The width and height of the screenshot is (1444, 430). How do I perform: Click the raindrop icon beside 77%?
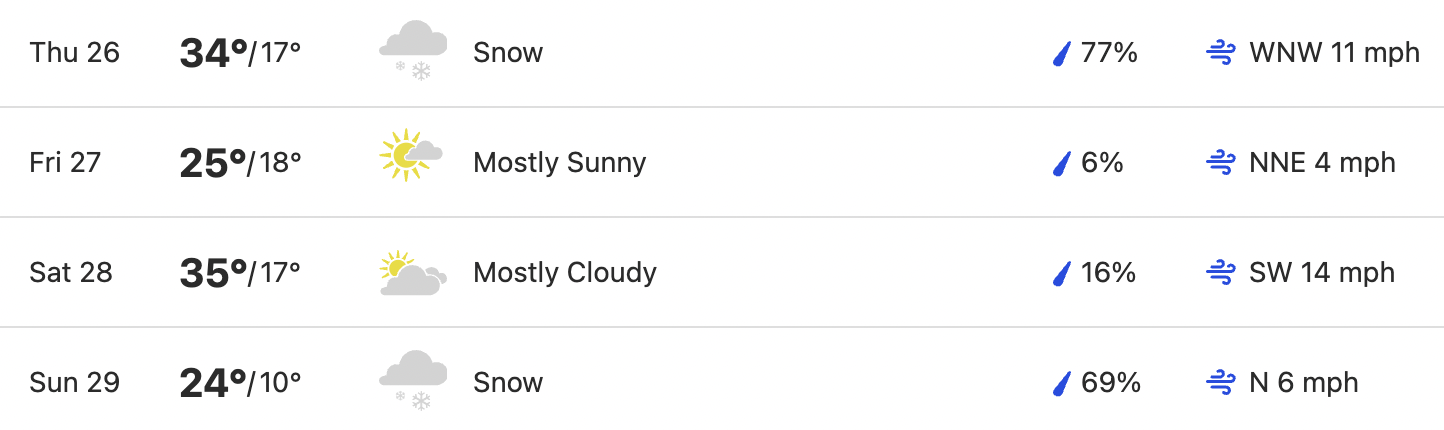(1062, 53)
